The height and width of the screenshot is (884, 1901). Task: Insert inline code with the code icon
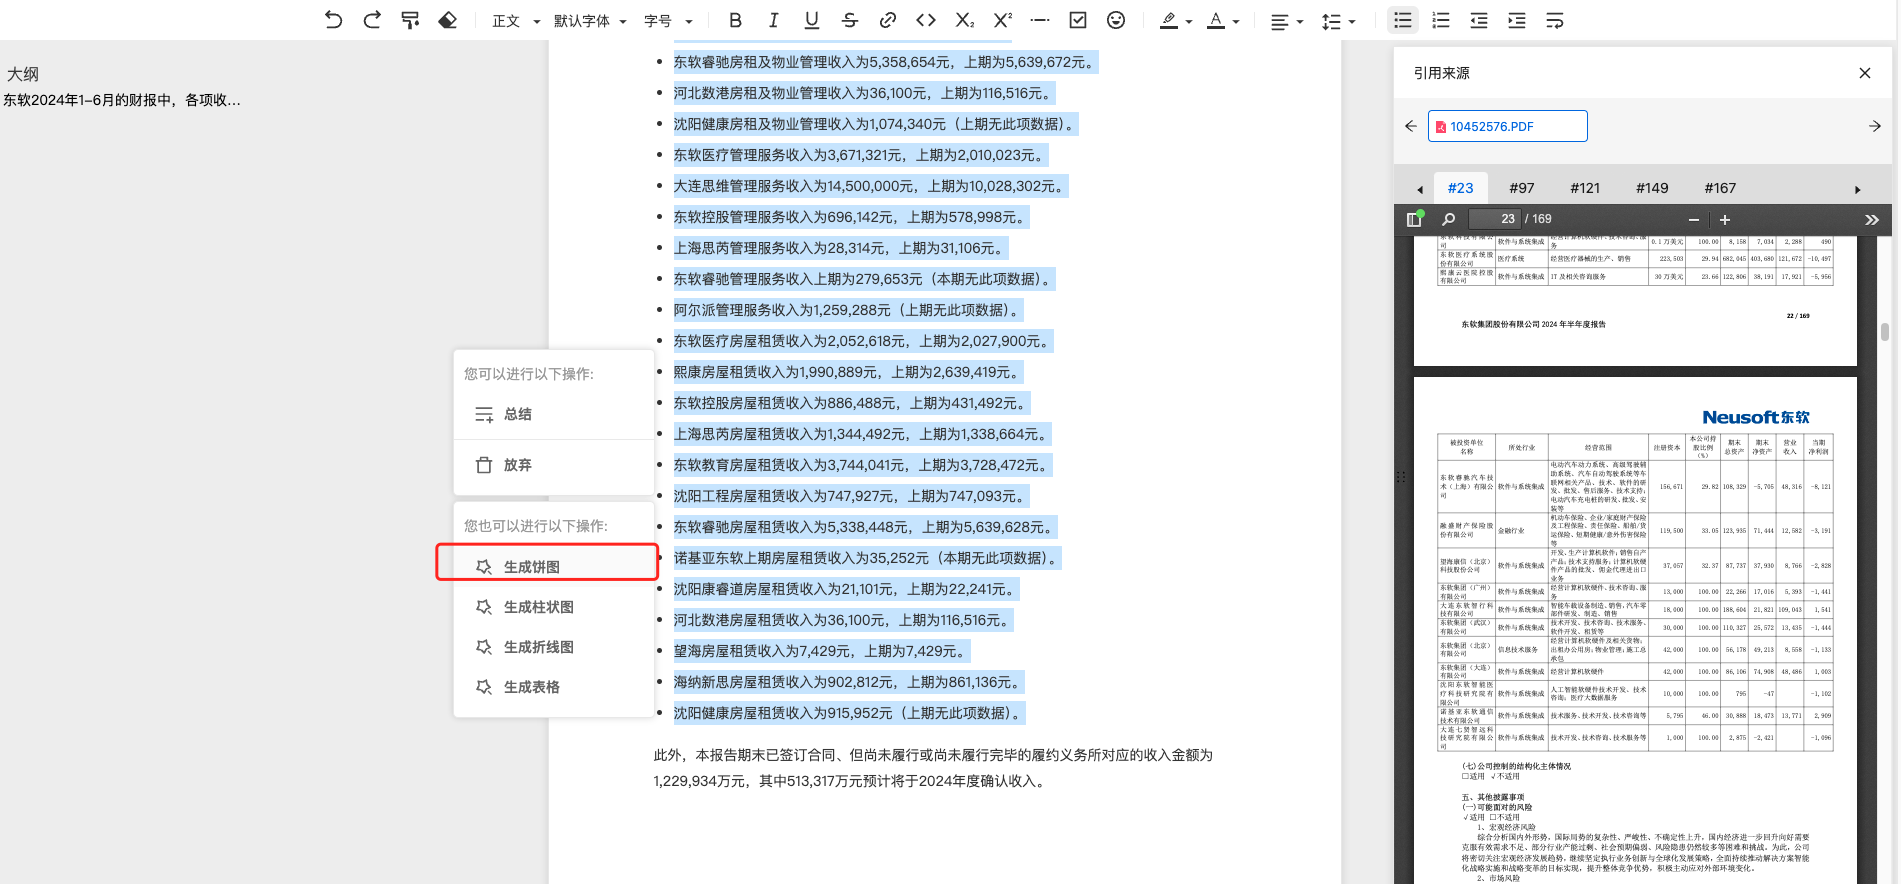[x=926, y=20]
